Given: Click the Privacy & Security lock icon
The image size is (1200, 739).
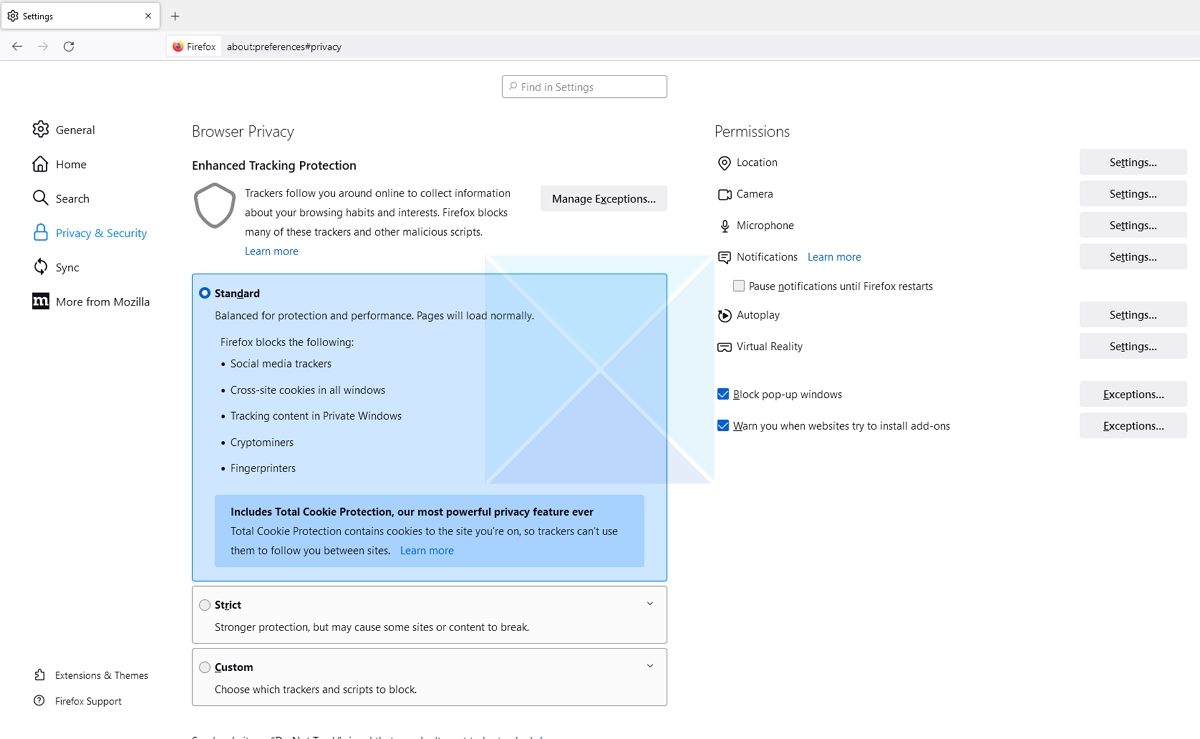Looking at the screenshot, I should point(40,233).
